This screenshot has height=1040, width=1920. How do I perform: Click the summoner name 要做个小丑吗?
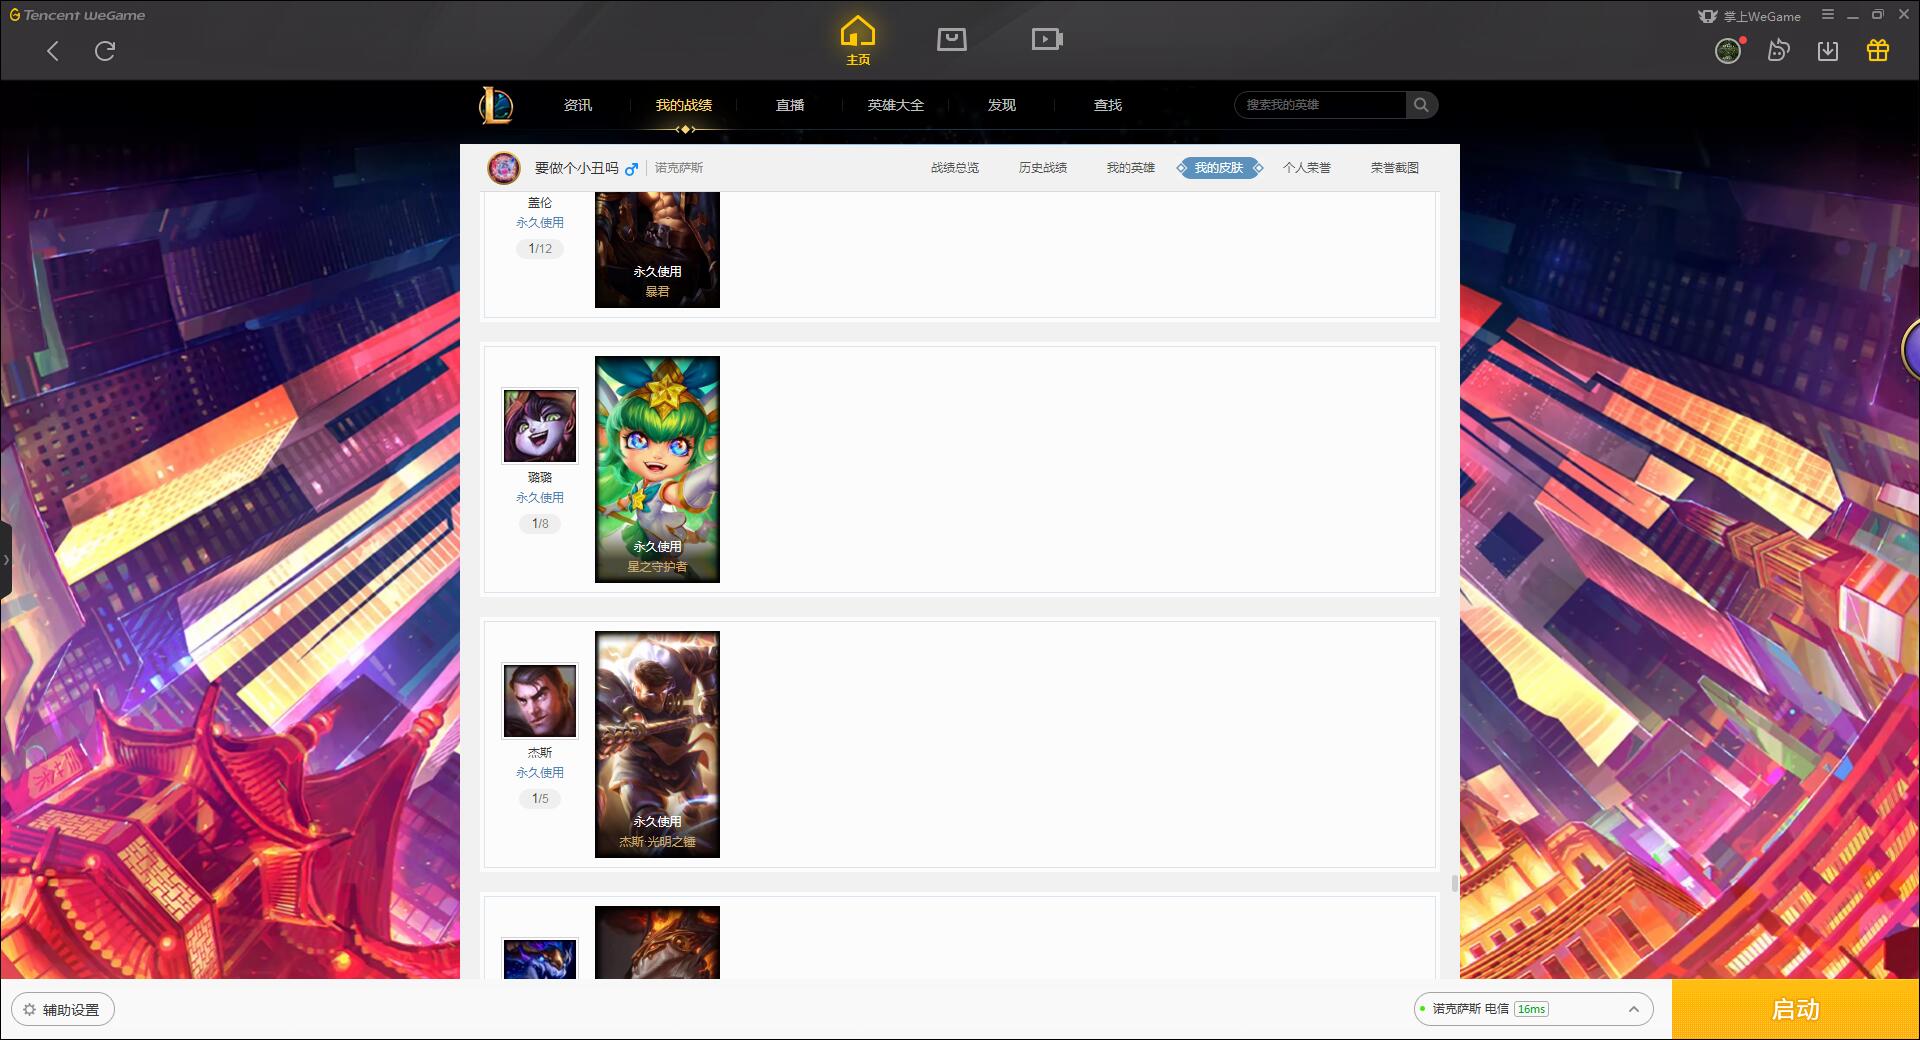pos(576,168)
